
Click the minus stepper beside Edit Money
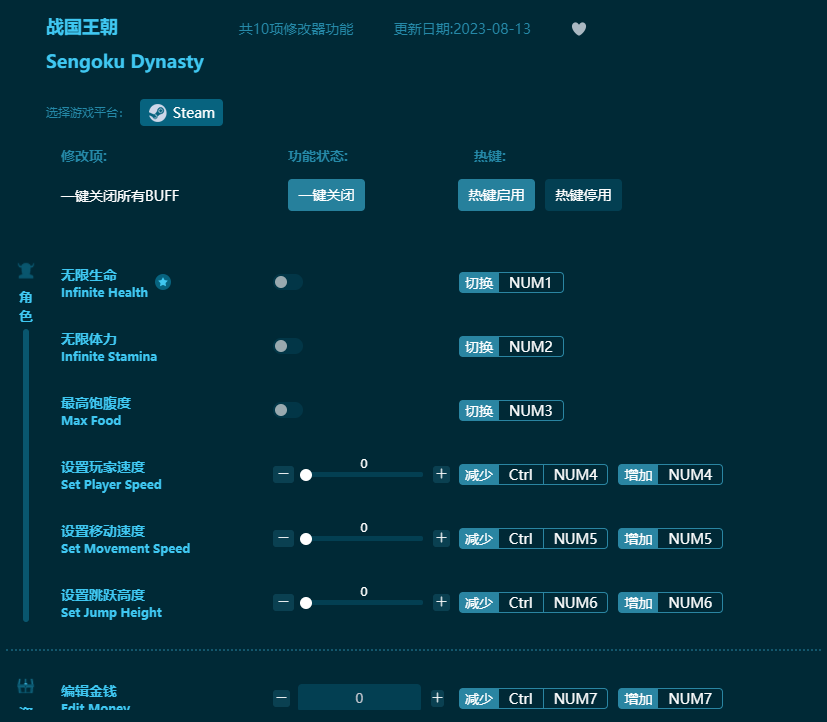(281, 697)
